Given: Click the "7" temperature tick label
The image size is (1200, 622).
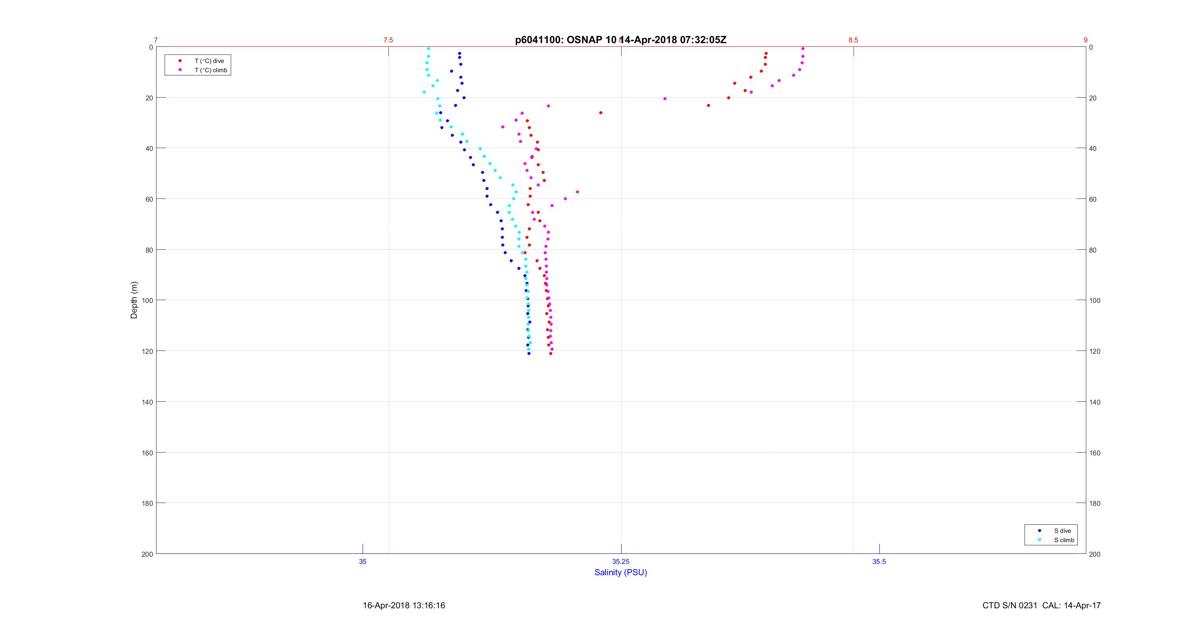Looking at the screenshot, I should pos(156,40).
